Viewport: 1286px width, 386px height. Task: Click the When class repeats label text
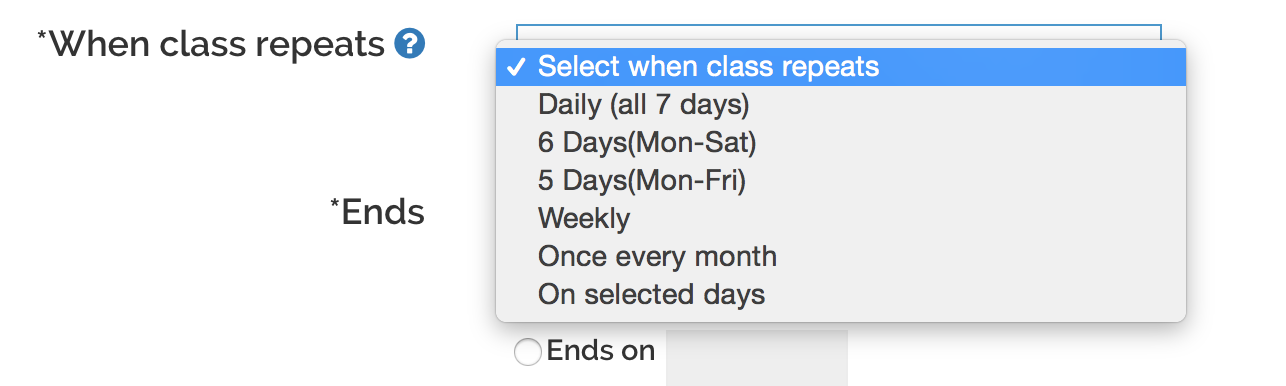point(217,45)
